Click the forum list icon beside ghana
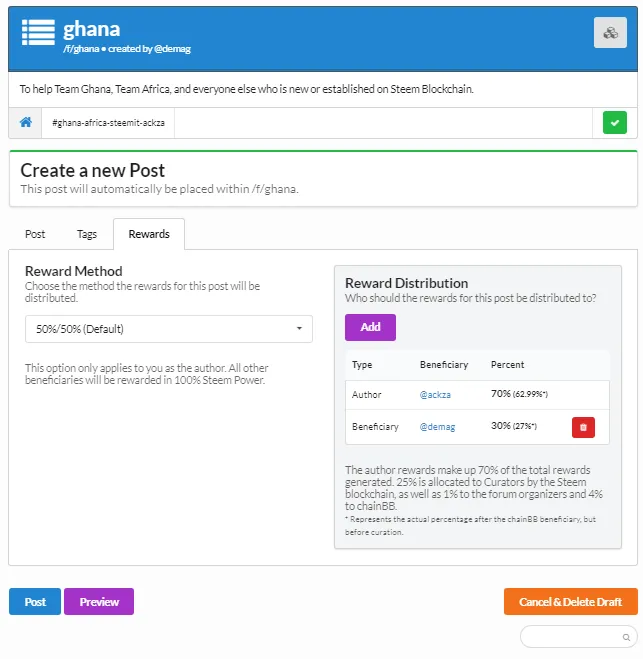This screenshot has height=659, width=643. (x=38, y=32)
